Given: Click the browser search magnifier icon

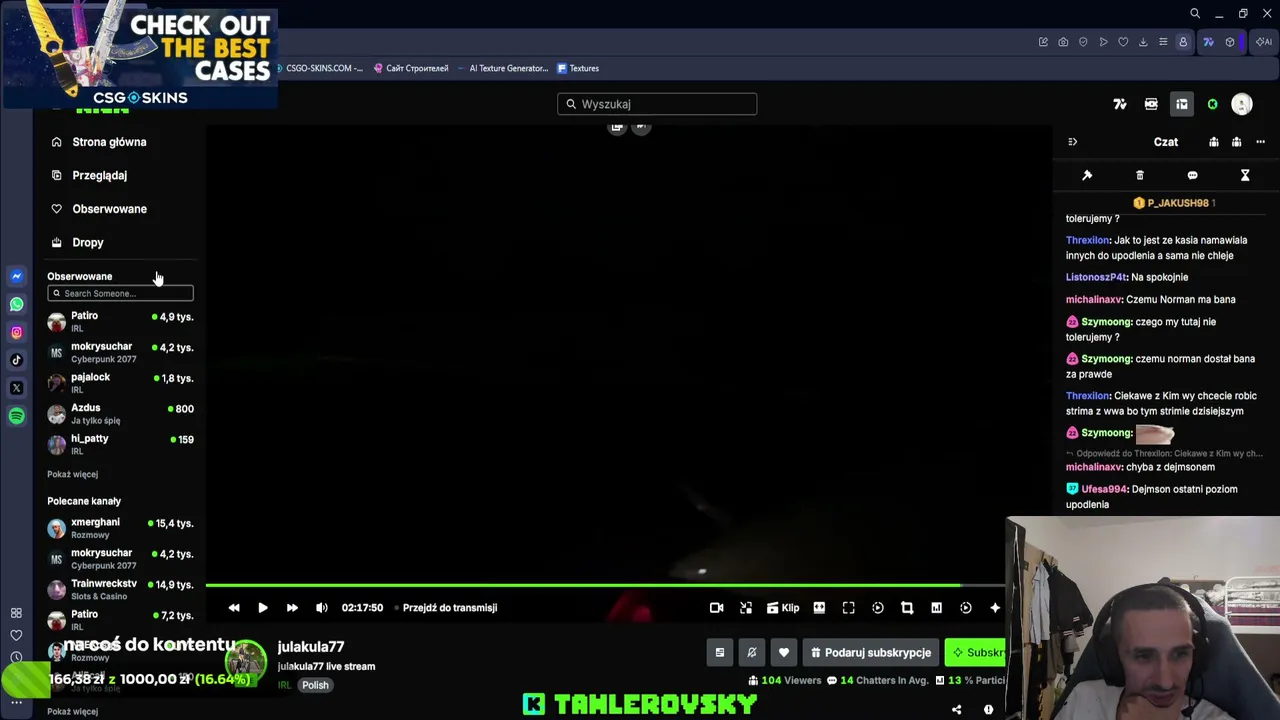Looking at the screenshot, I should pyautogui.click(x=1195, y=13).
